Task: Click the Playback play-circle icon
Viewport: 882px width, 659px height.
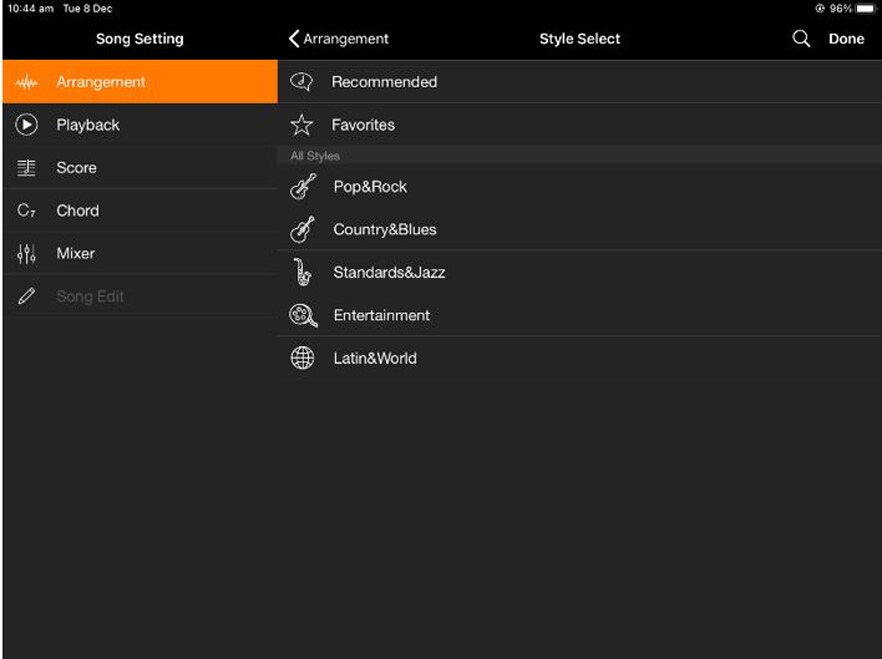Action: coord(27,125)
